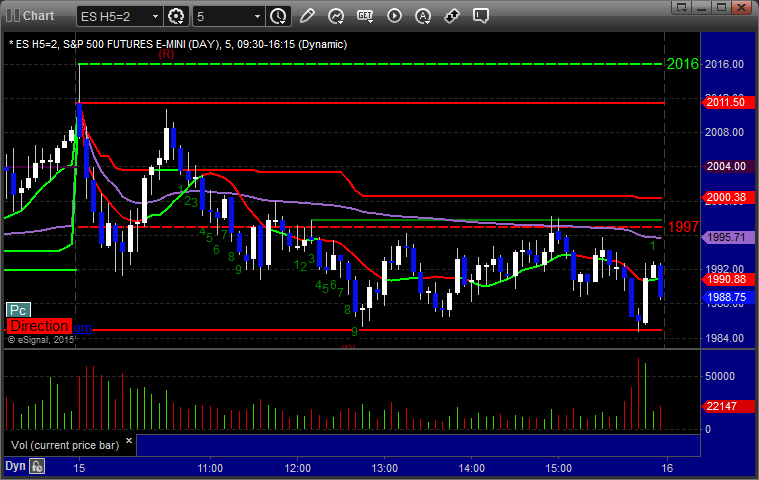Click the red 1997 level label
The width and height of the screenshot is (759, 480).
pos(683,226)
